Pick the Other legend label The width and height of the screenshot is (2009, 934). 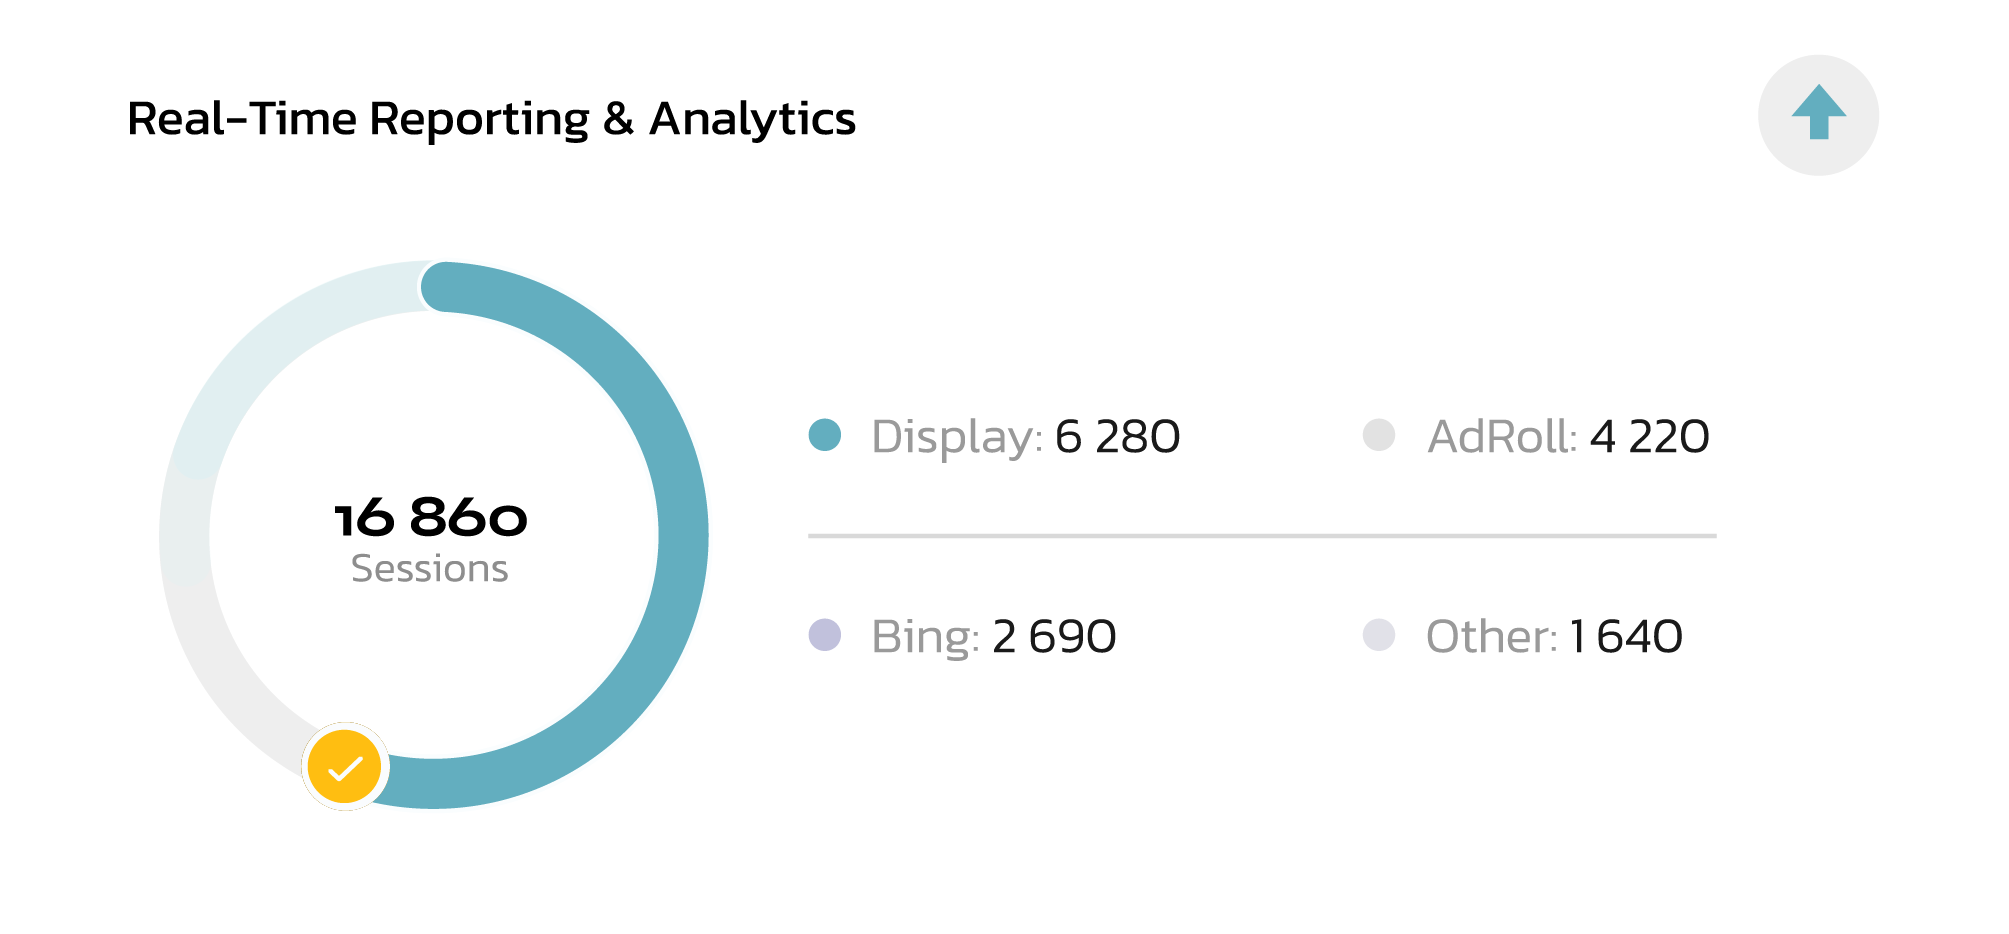1491,637
